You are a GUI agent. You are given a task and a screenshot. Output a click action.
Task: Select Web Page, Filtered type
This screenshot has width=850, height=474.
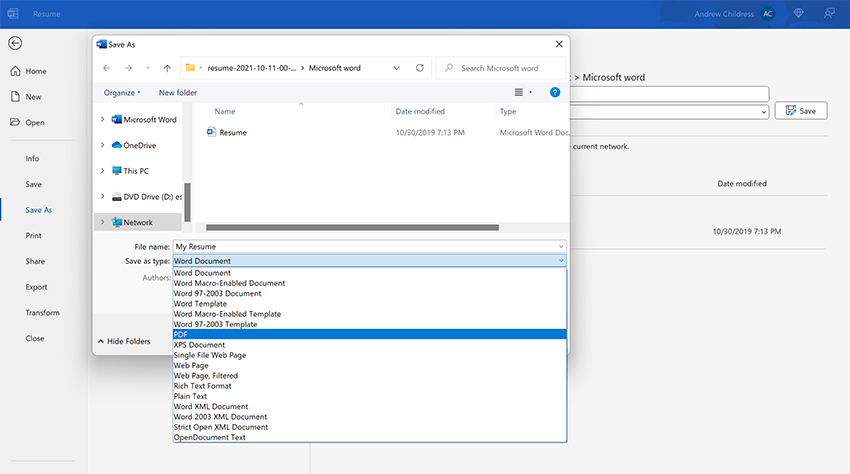(x=370, y=376)
